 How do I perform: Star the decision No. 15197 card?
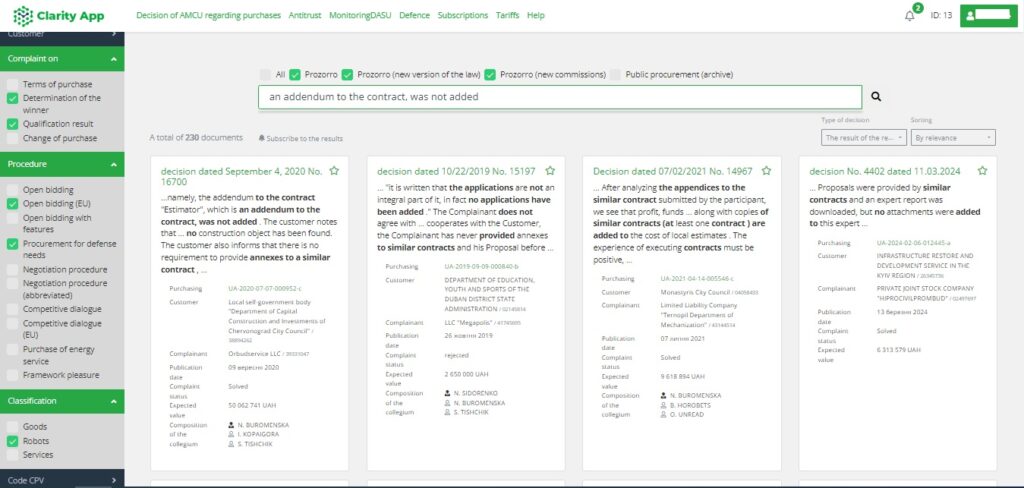tap(551, 171)
